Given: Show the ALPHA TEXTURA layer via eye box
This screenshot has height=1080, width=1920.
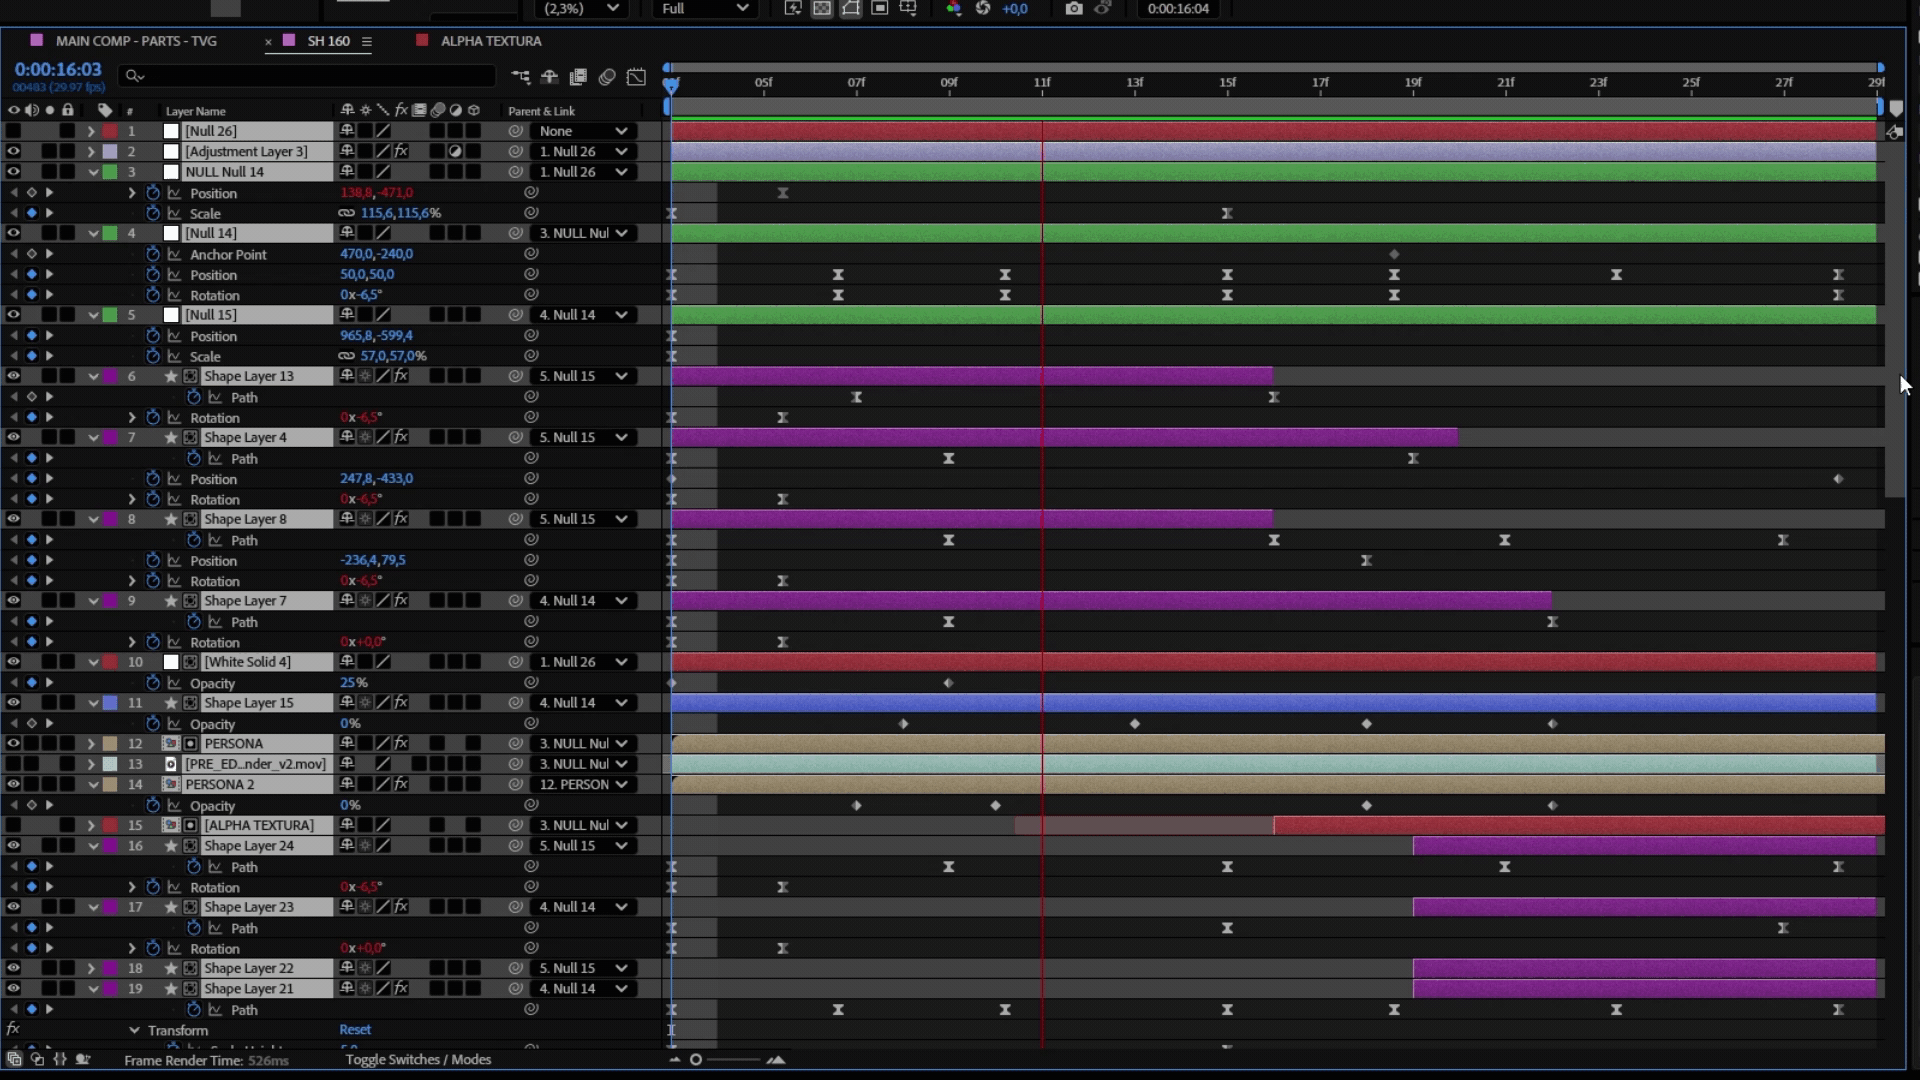Looking at the screenshot, I should [13, 825].
